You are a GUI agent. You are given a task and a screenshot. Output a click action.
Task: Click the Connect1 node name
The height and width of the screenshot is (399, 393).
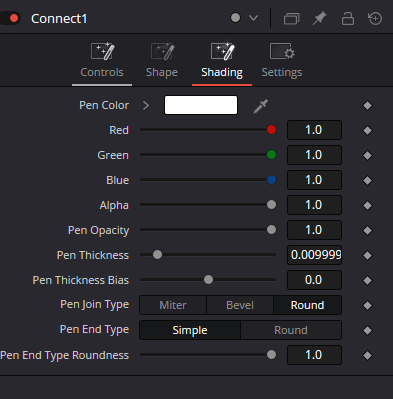59,19
